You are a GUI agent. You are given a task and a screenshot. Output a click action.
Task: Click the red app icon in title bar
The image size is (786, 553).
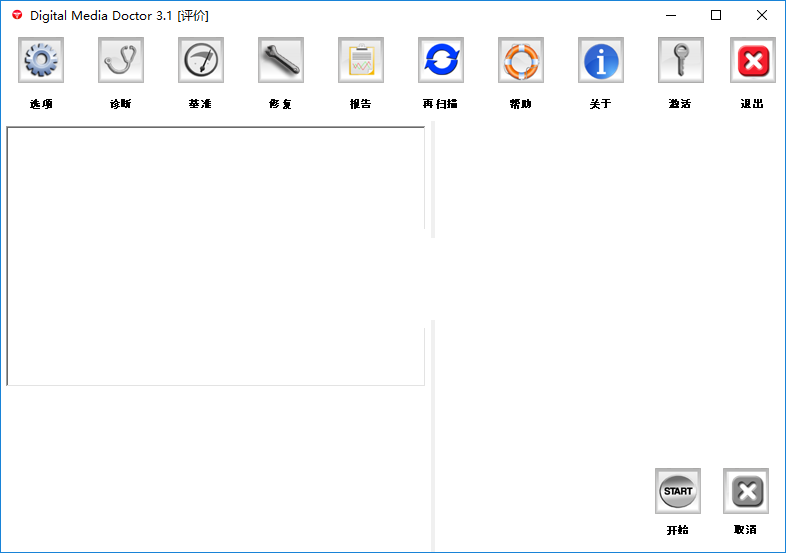(x=16, y=15)
